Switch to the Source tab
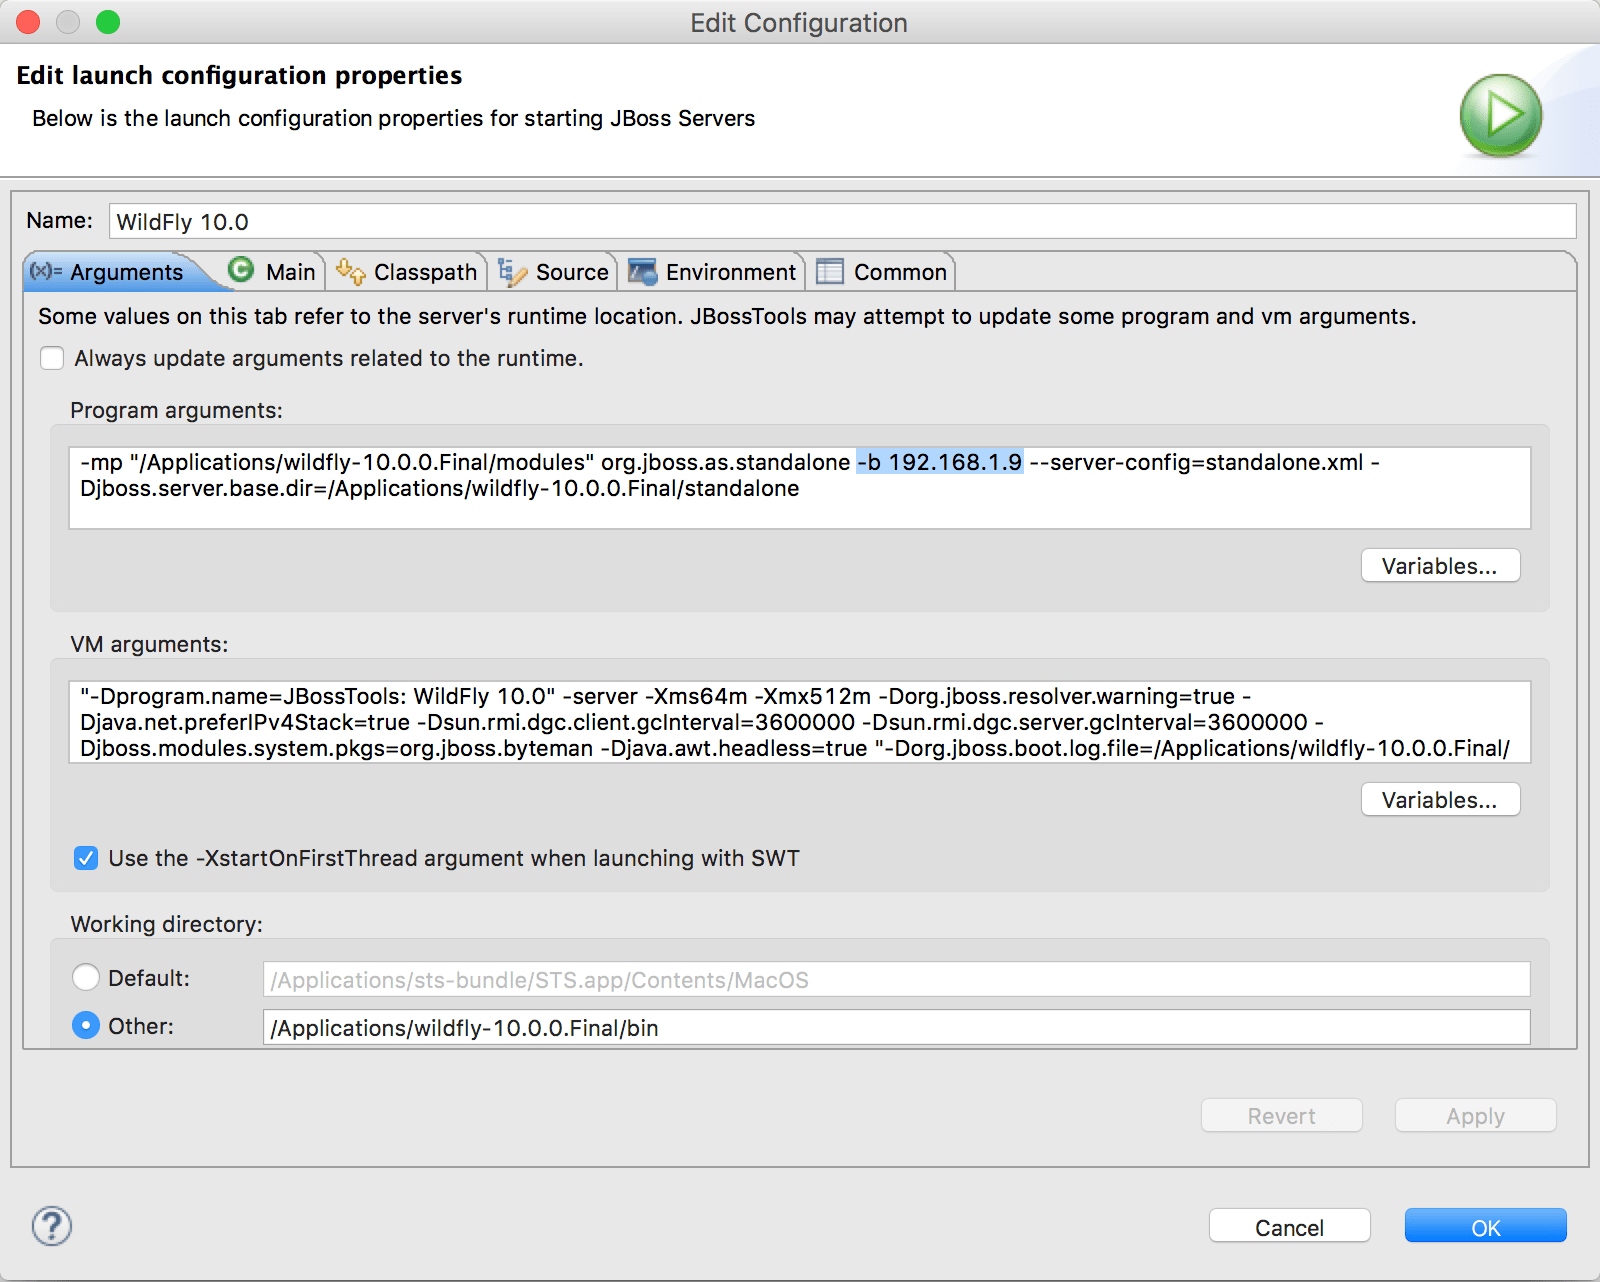This screenshot has height=1282, width=1600. point(554,272)
